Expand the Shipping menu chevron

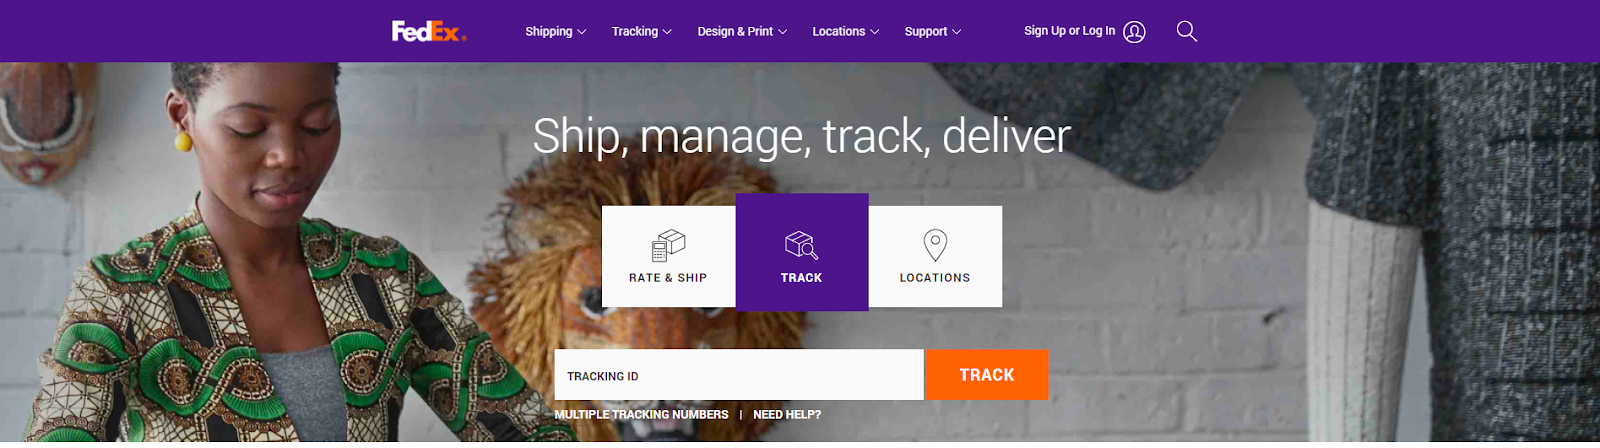[582, 32]
